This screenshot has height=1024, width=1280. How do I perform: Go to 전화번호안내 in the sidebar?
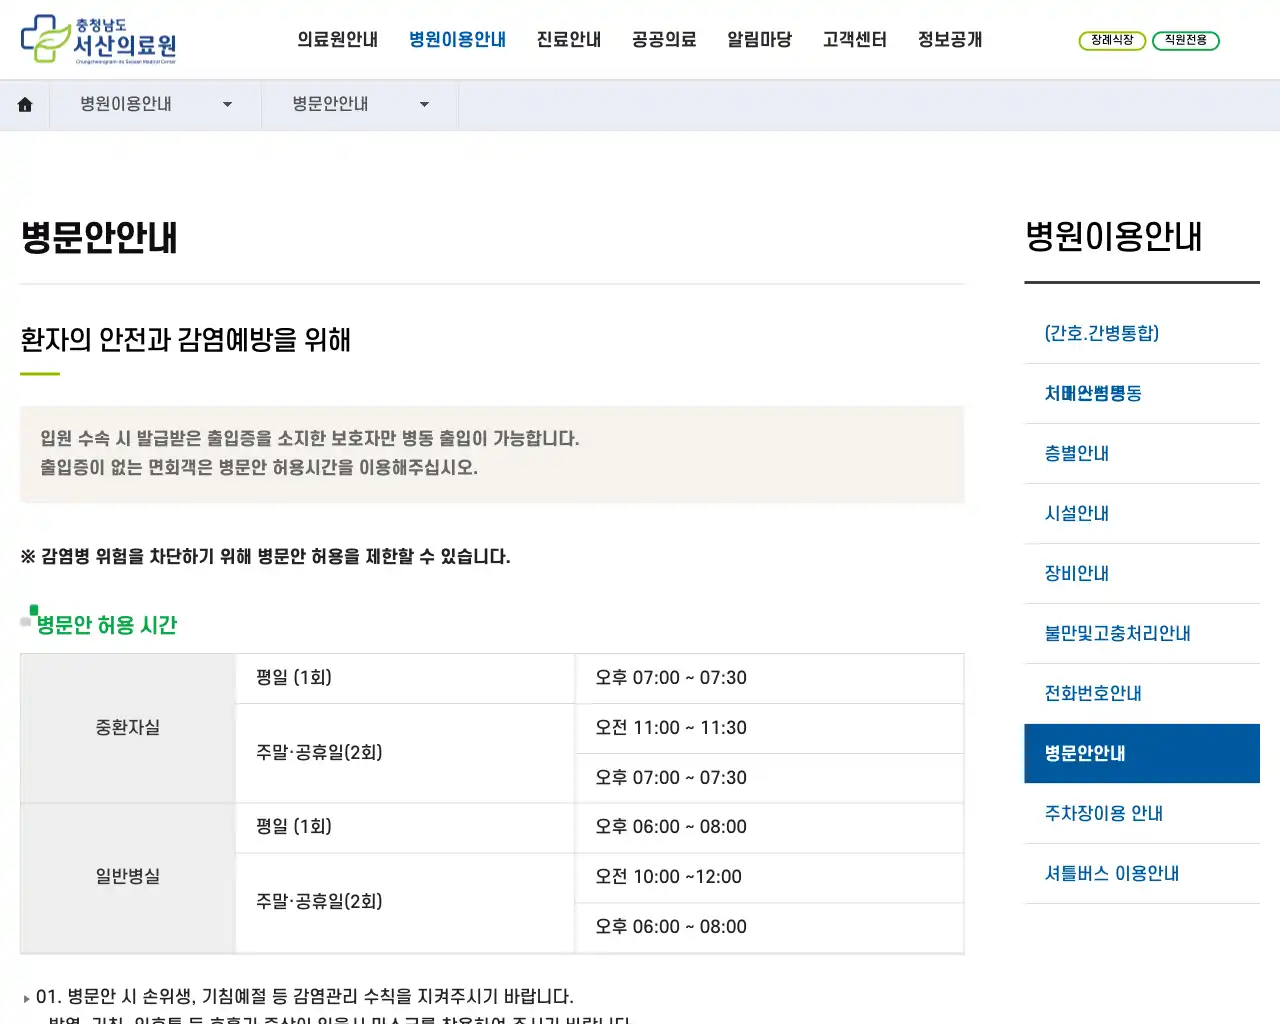(x=1142, y=693)
